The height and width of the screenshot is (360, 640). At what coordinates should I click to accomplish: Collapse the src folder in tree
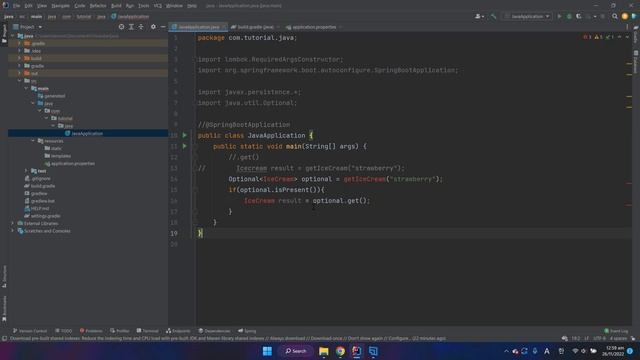(19, 81)
